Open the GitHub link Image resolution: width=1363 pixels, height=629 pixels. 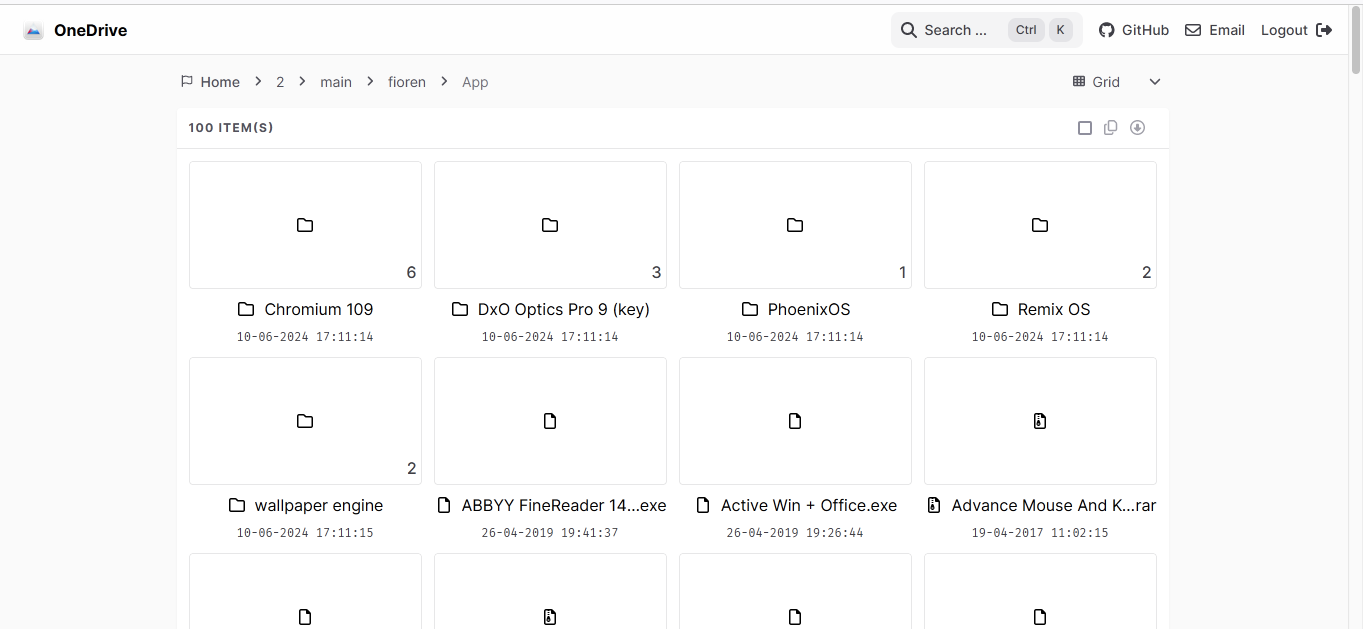[1134, 30]
